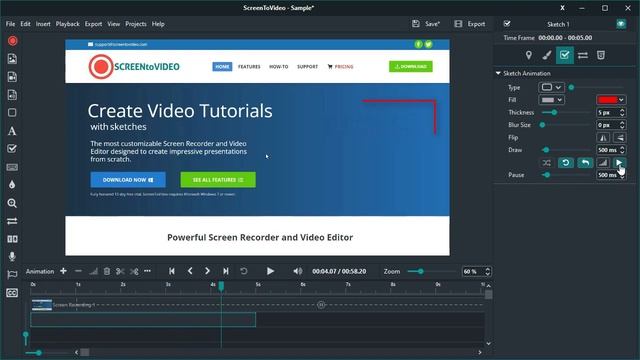640x360 pixels.
Task: Open the red color picker dropdown
Action: (611, 100)
